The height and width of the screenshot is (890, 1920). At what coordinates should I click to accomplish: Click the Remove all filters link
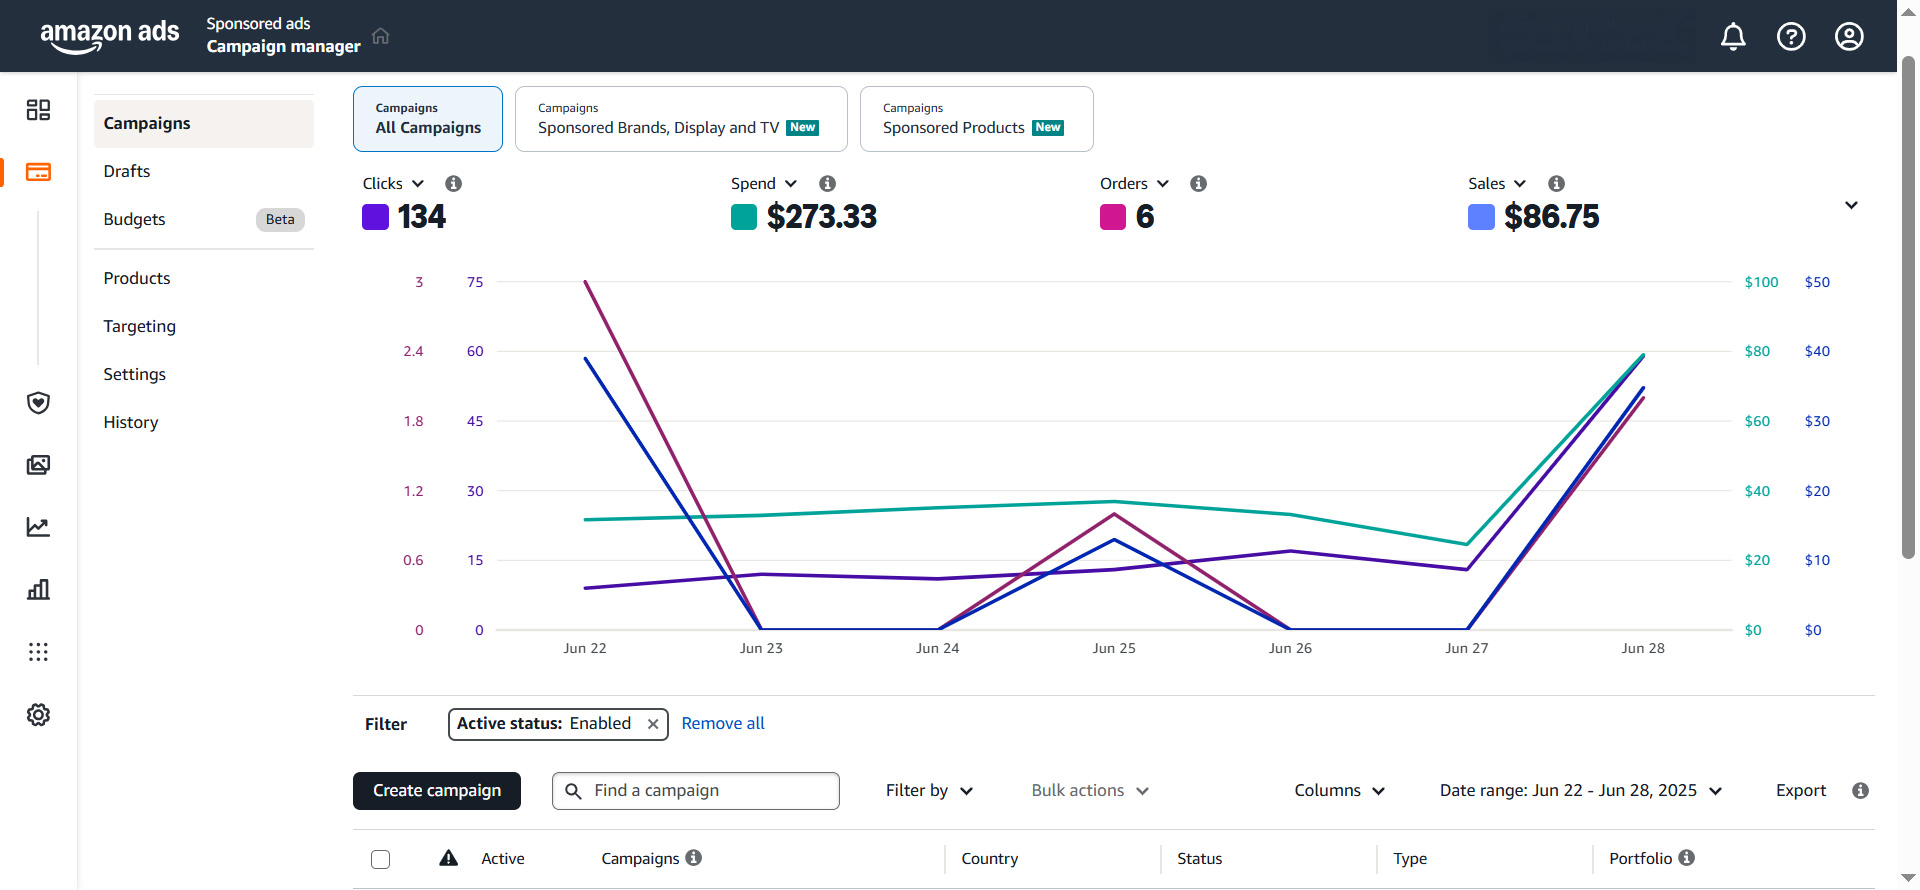point(722,724)
